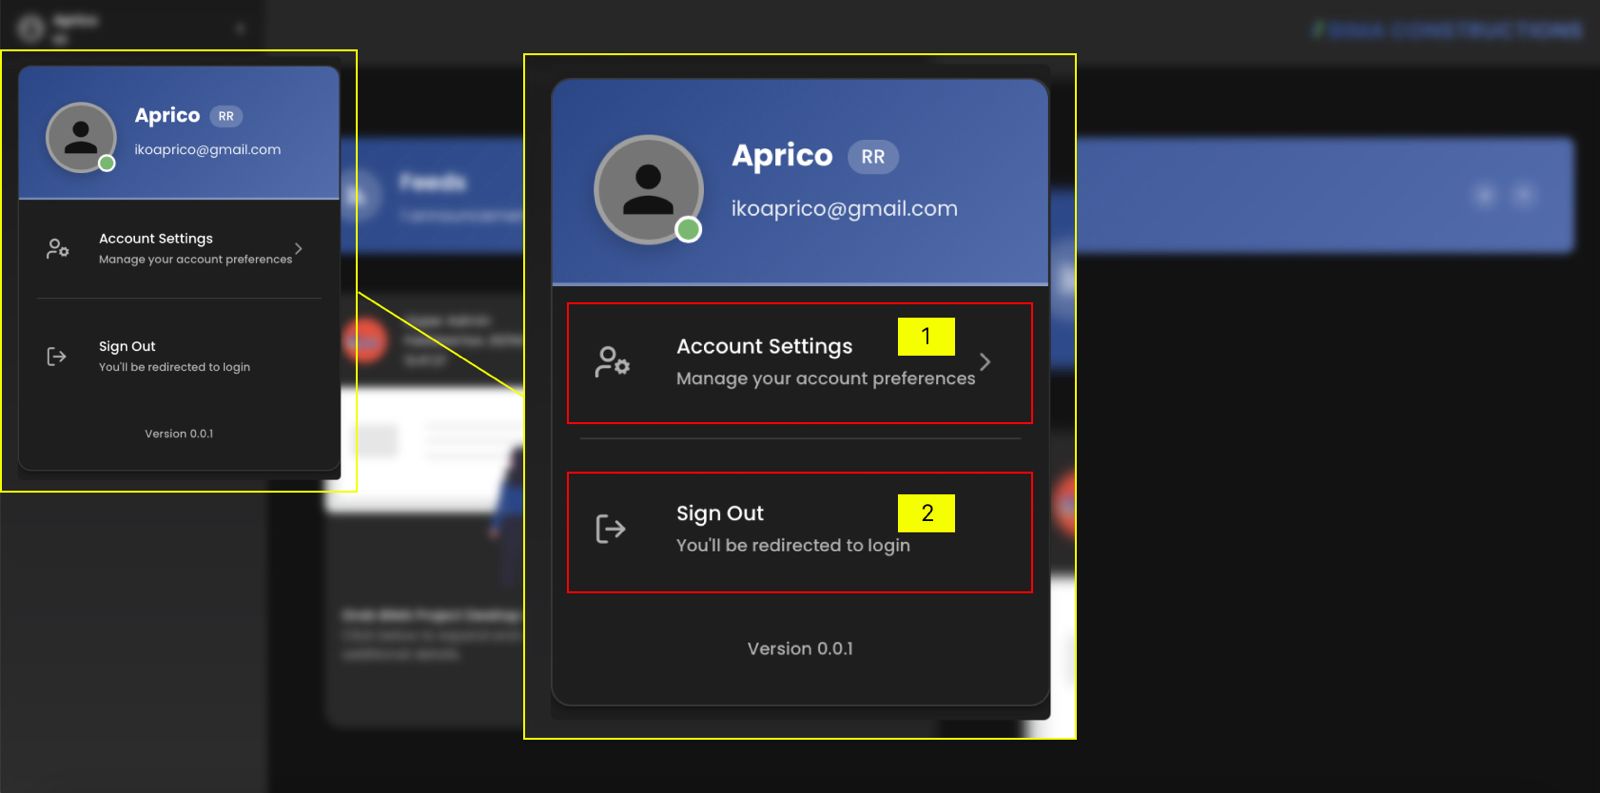Click the Aprico name in the smaller menu

coord(167,115)
